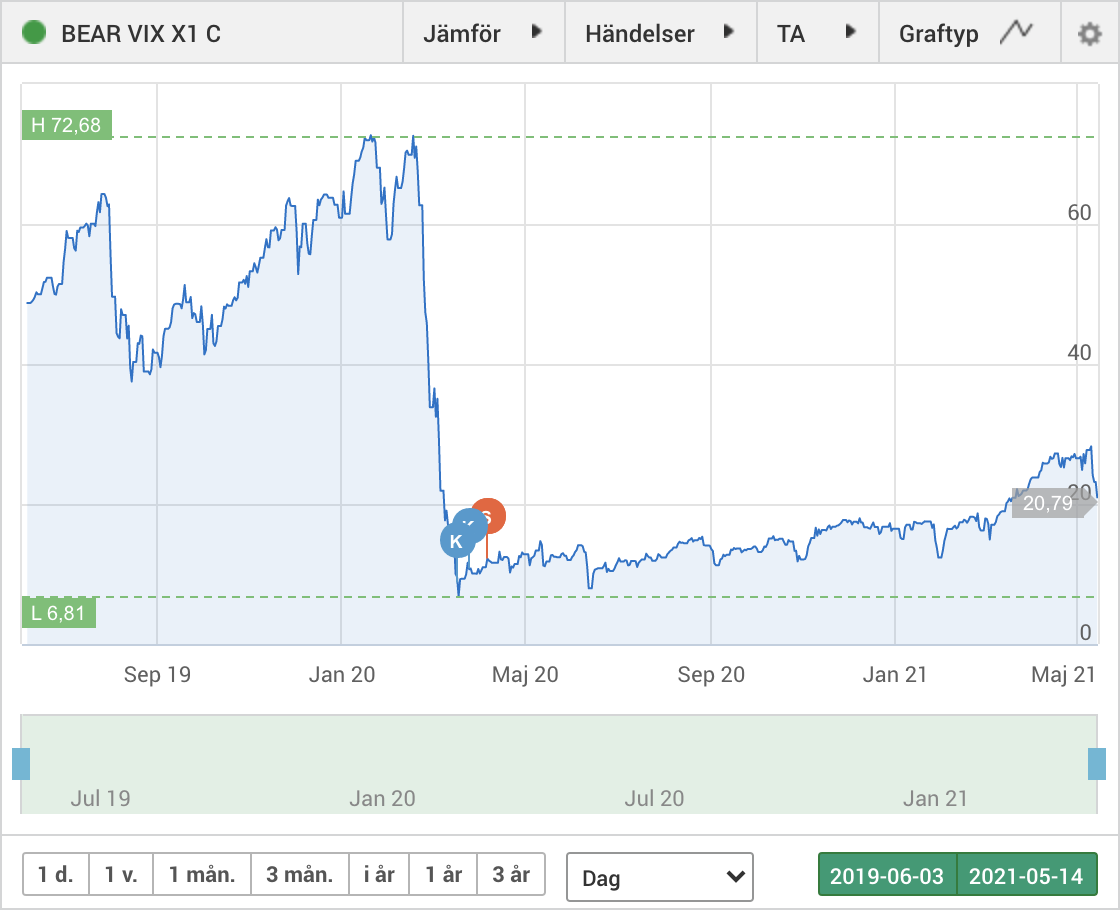Click the green BEAR VIX X1 C dot
Image resolution: width=1120 pixels, height=910 pixels.
(x=34, y=33)
